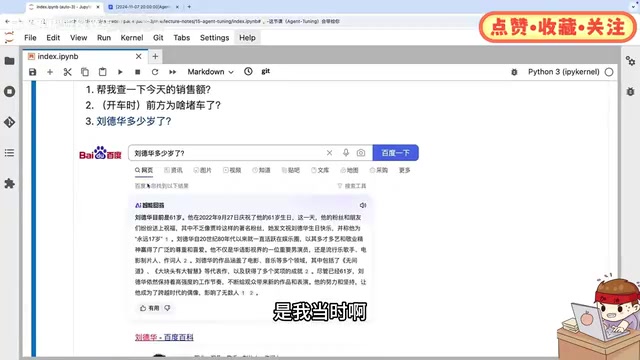Select the 网页 search category tab

coord(144,170)
